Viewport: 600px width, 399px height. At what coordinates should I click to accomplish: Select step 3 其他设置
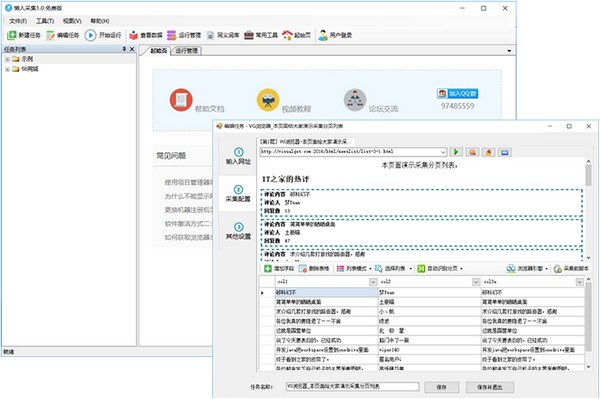pos(238,231)
